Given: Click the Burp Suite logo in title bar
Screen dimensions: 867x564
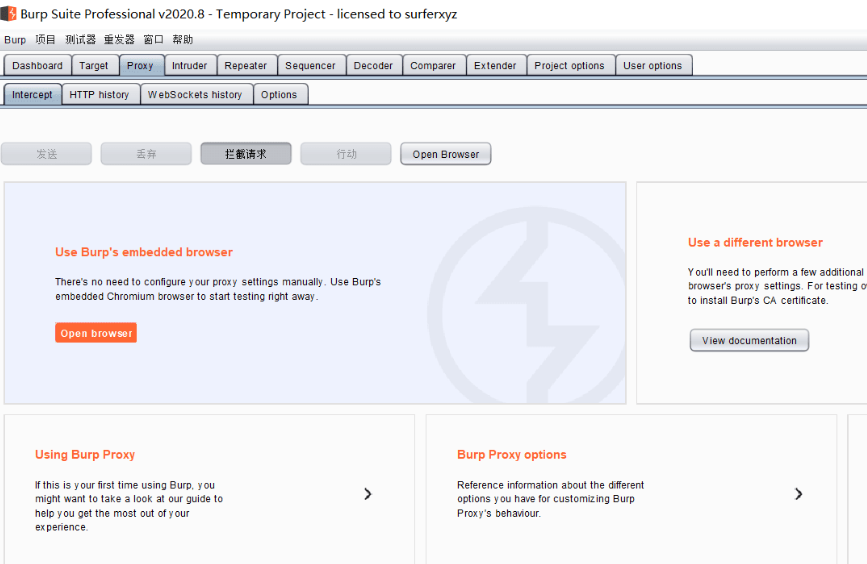Looking at the screenshot, I should point(8,13).
